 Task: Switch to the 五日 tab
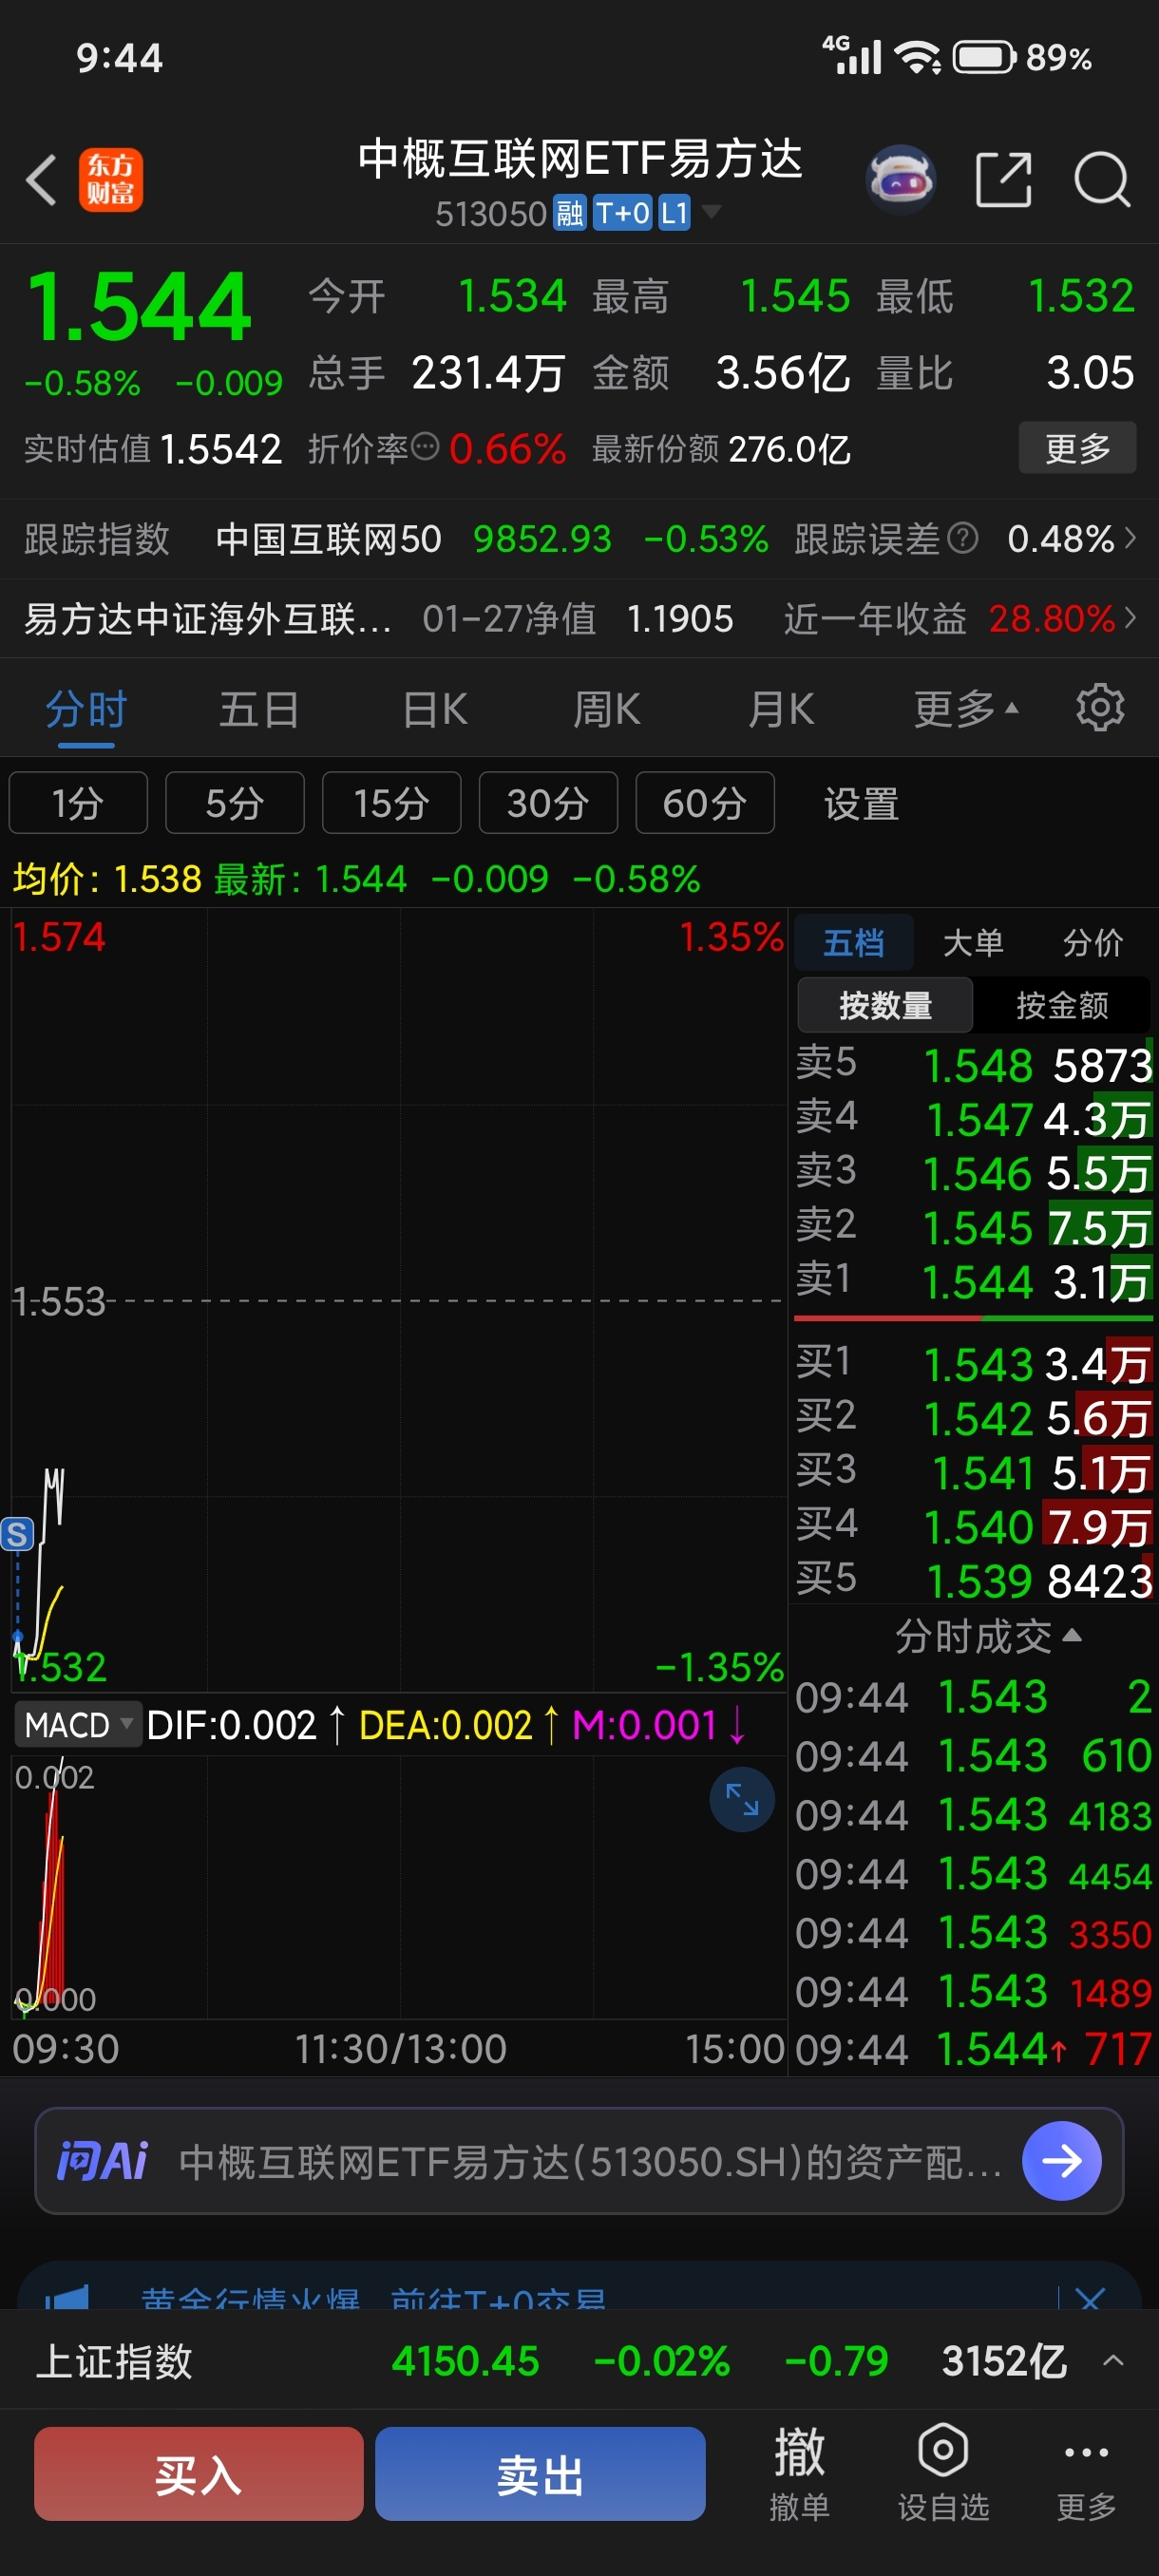point(259,708)
